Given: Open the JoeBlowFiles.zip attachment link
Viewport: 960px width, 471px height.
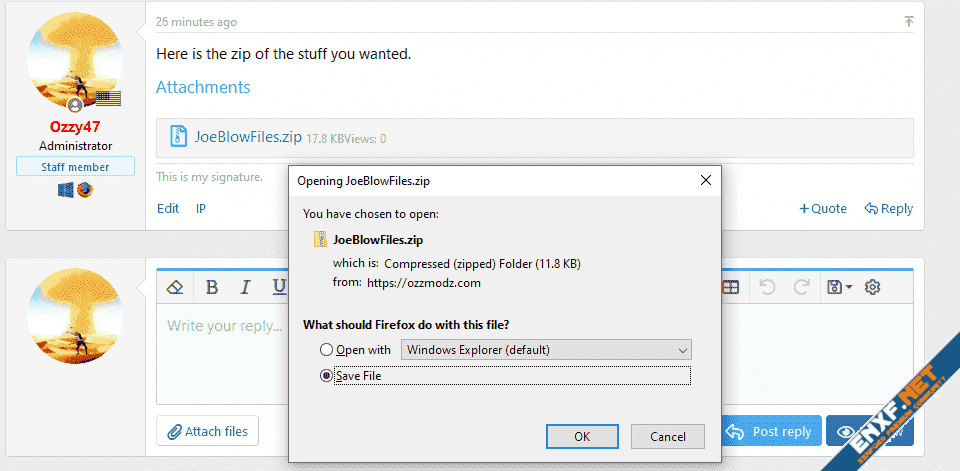Looking at the screenshot, I should click(x=248, y=137).
